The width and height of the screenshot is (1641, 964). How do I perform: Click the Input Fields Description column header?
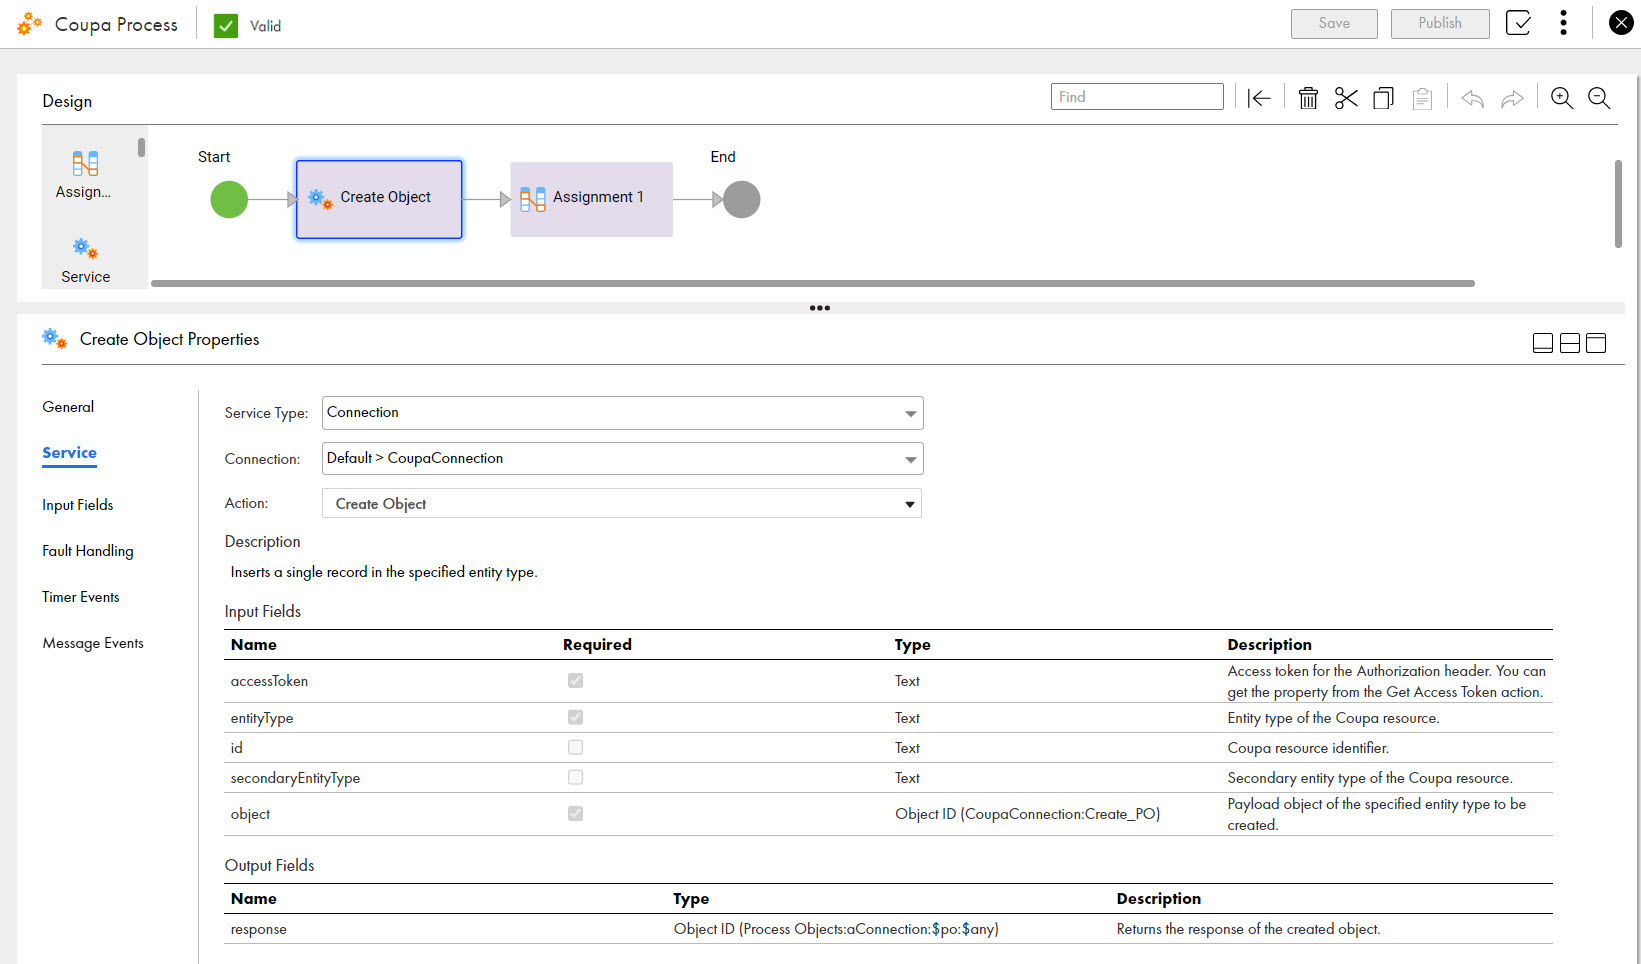pos(1269,645)
